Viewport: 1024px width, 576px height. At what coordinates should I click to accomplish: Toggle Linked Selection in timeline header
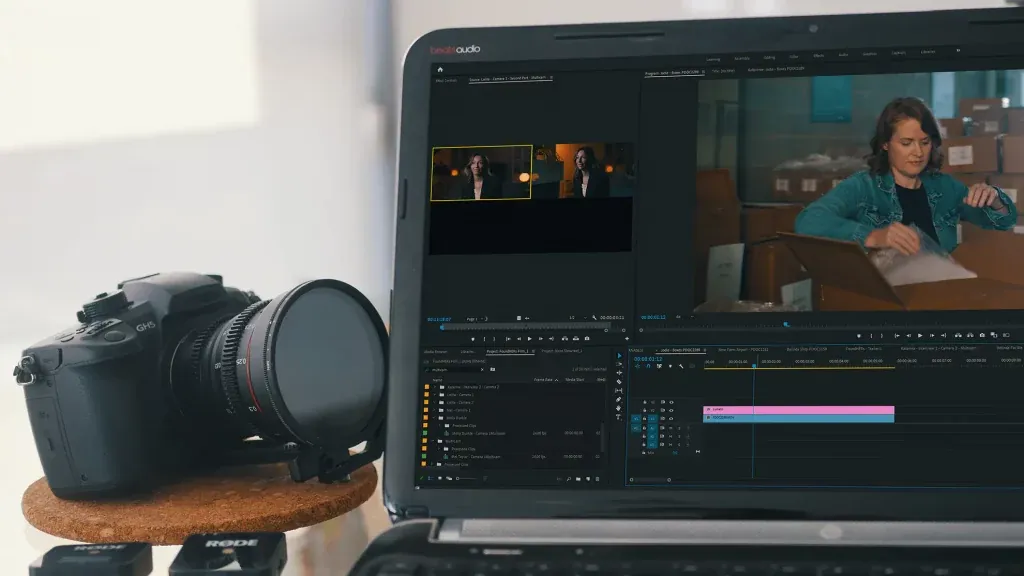(x=660, y=366)
